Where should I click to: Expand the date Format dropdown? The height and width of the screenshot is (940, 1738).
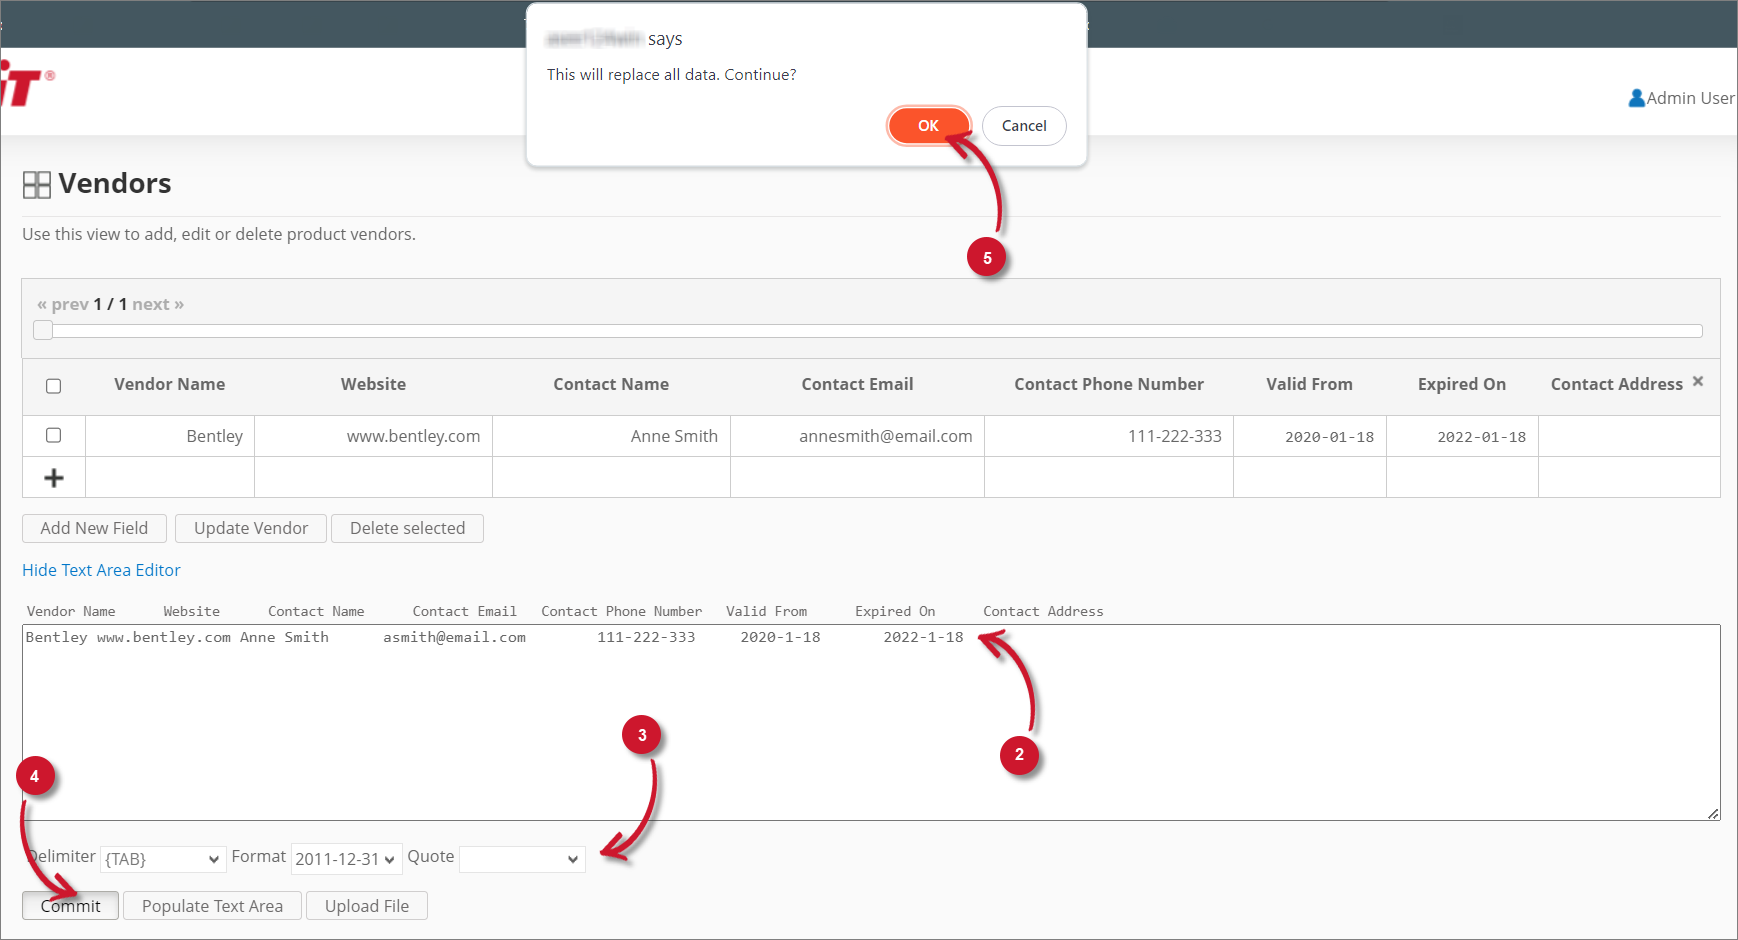point(346,859)
